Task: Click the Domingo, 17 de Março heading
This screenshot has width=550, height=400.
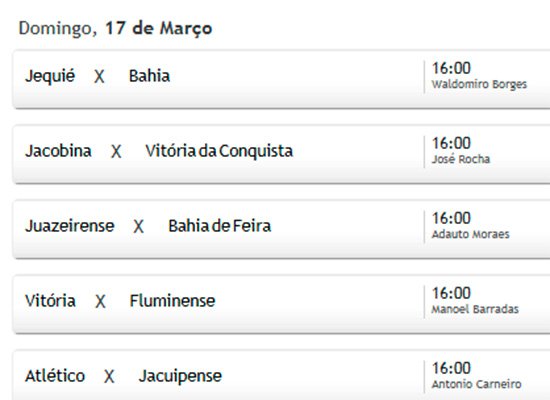Action: [115, 28]
